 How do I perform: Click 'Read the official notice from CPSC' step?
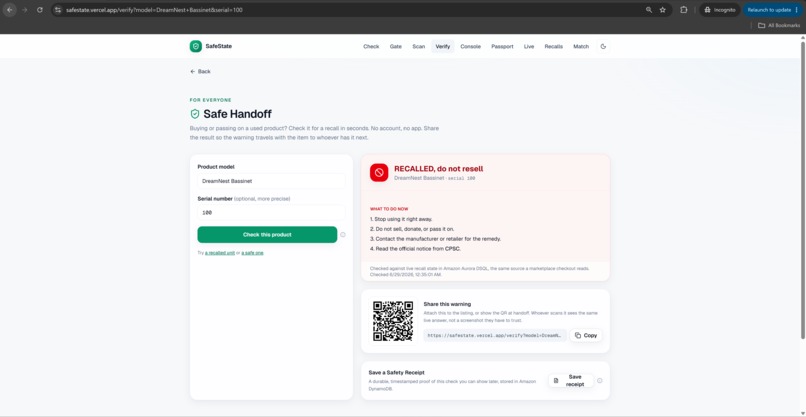click(x=415, y=249)
